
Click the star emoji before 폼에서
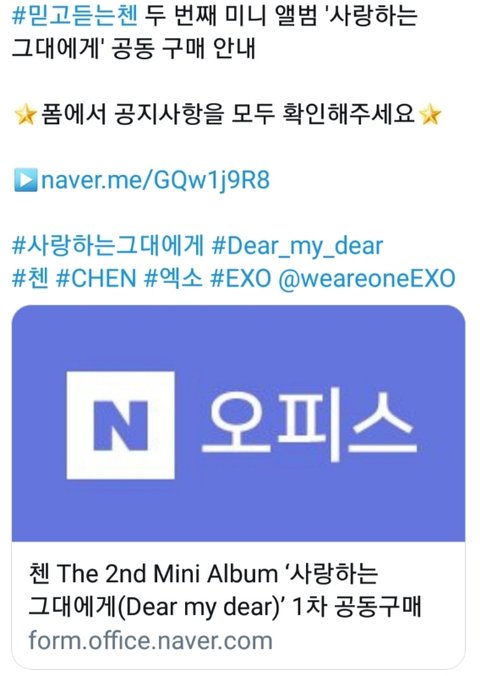pyautogui.click(x=25, y=115)
